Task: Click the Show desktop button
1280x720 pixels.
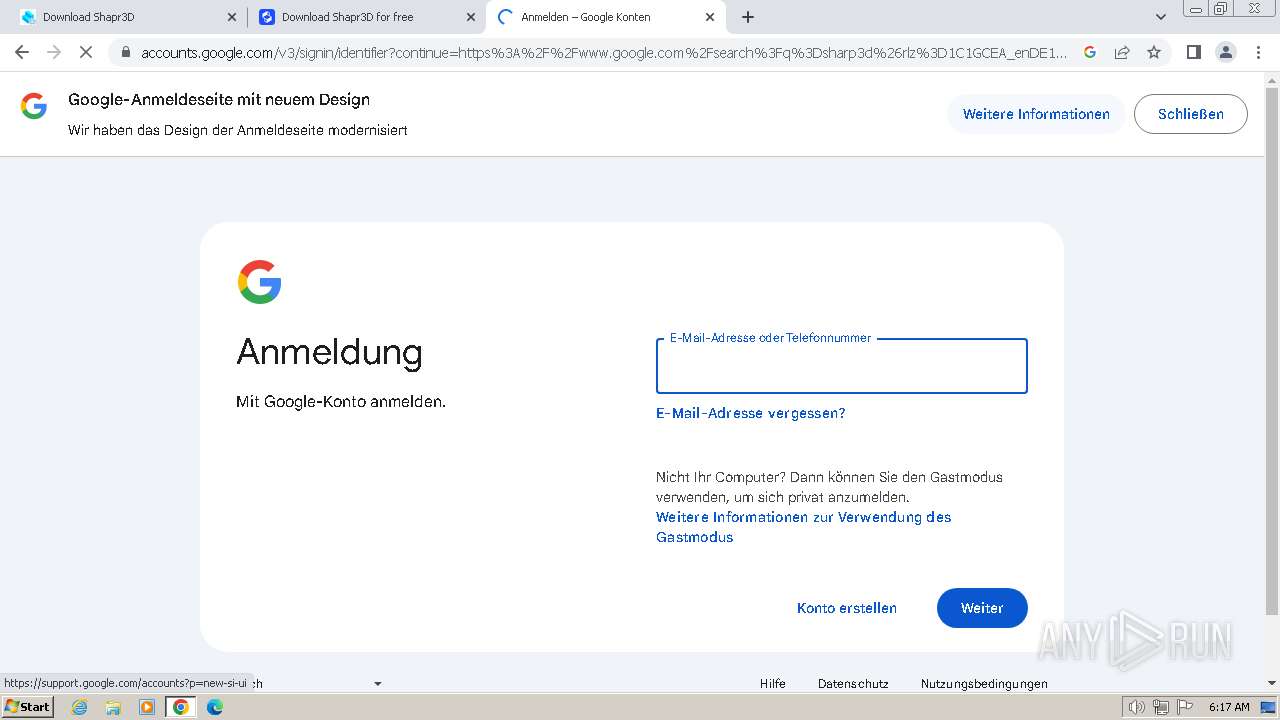Action: [x=1268, y=707]
